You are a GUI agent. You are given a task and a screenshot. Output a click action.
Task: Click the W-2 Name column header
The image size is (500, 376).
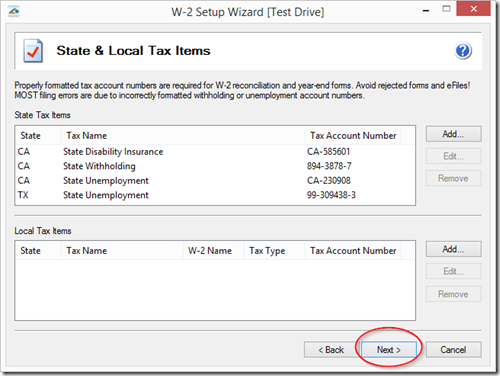pos(214,251)
